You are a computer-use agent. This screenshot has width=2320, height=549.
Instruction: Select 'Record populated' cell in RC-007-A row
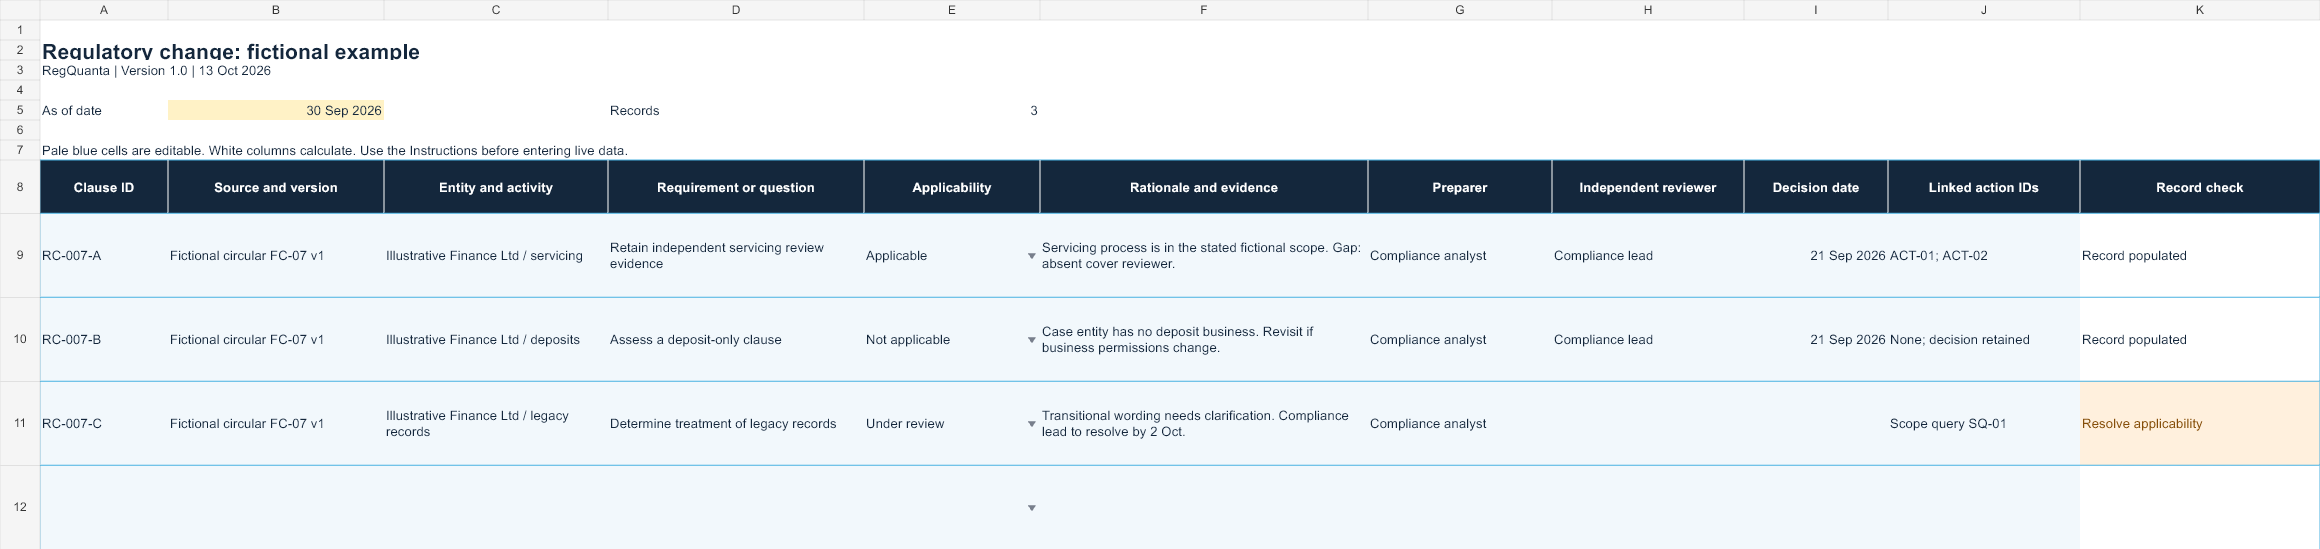click(2199, 255)
